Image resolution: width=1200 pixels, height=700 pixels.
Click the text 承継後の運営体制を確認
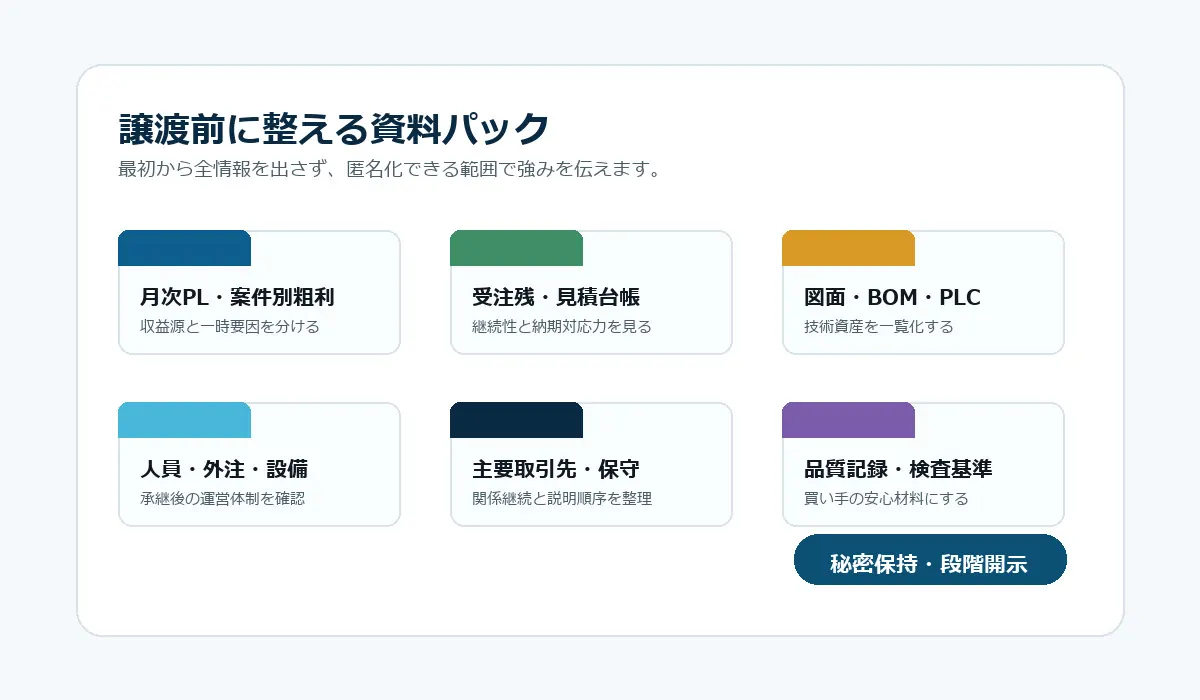(222, 498)
